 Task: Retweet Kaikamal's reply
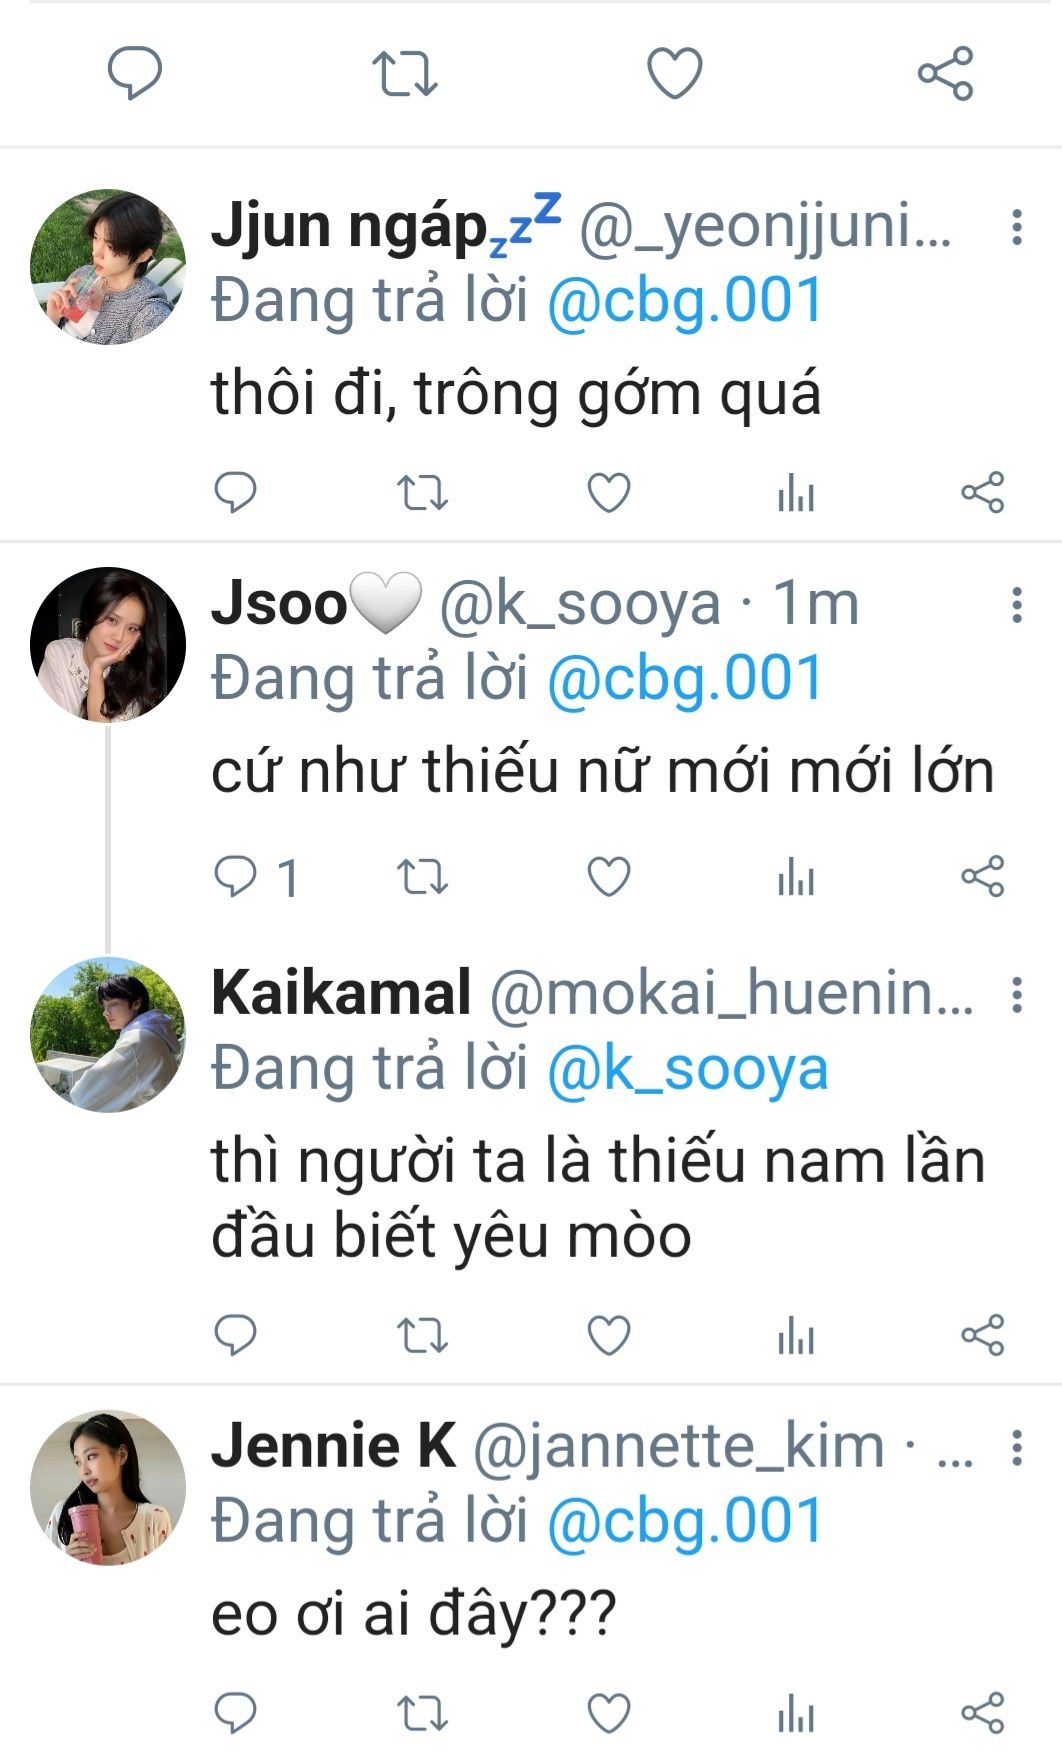422,1334
